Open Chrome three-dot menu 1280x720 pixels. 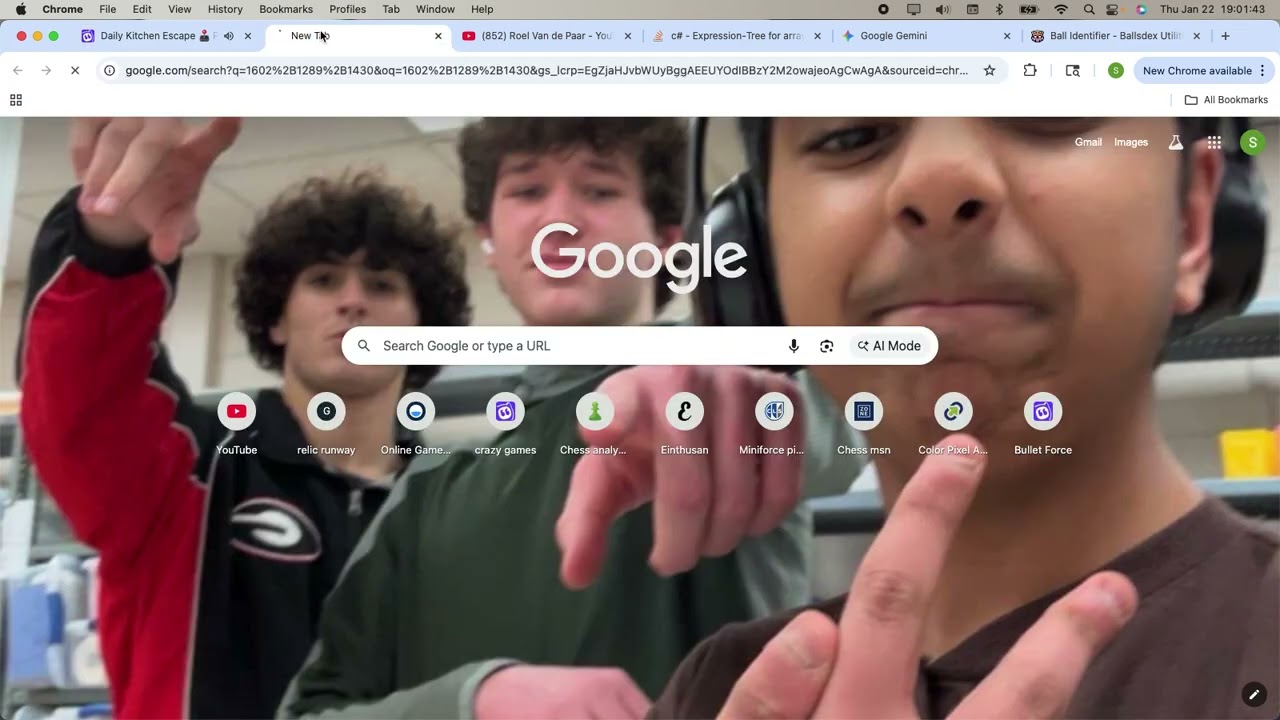[1262, 71]
